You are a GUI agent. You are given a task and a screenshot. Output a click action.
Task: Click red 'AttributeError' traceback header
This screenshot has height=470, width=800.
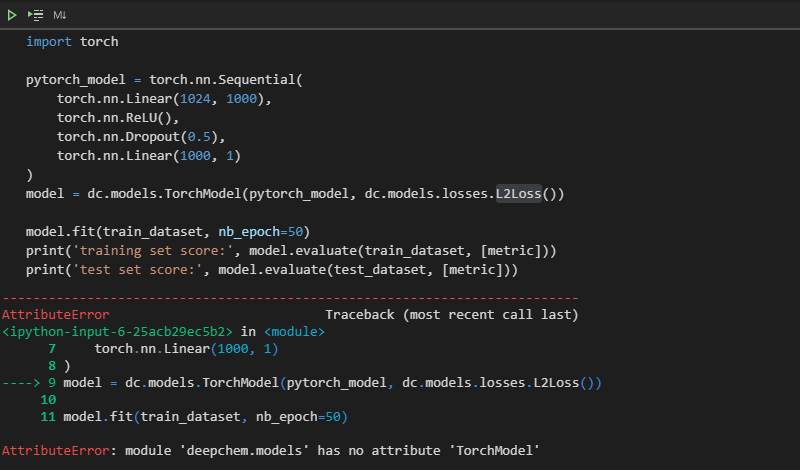click(56, 314)
